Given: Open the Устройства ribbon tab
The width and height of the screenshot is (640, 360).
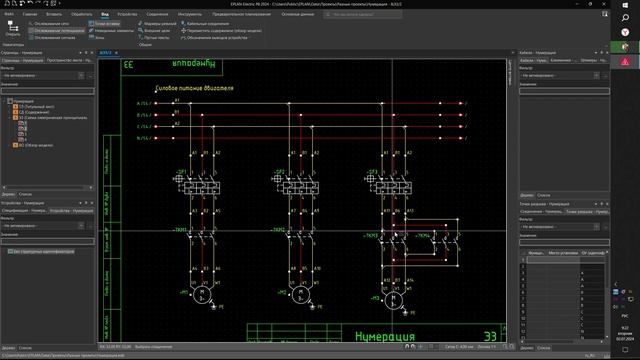Looking at the screenshot, I should [x=127, y=14].
